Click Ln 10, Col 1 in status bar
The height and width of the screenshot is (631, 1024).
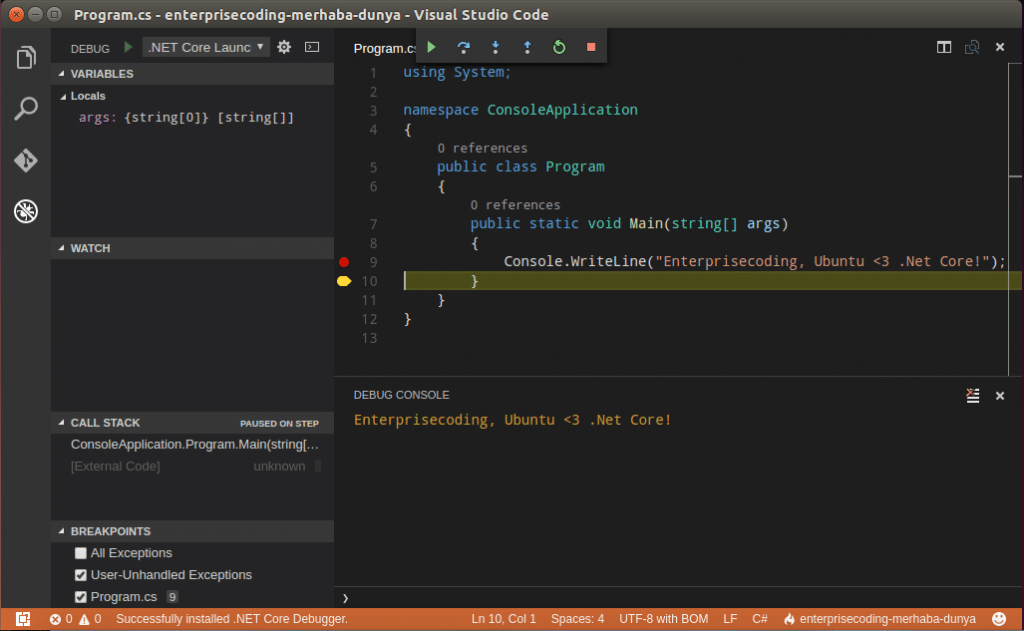click(504, 619)
